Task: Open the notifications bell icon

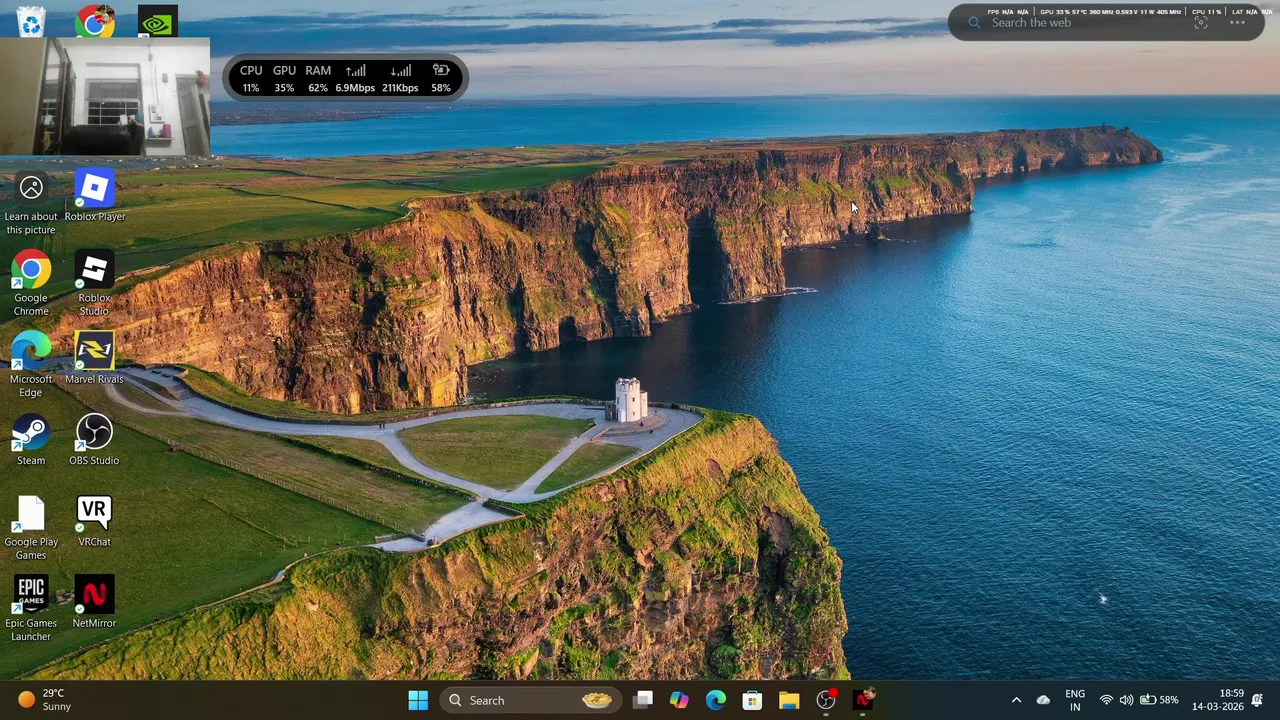Action: point(1257,700)
